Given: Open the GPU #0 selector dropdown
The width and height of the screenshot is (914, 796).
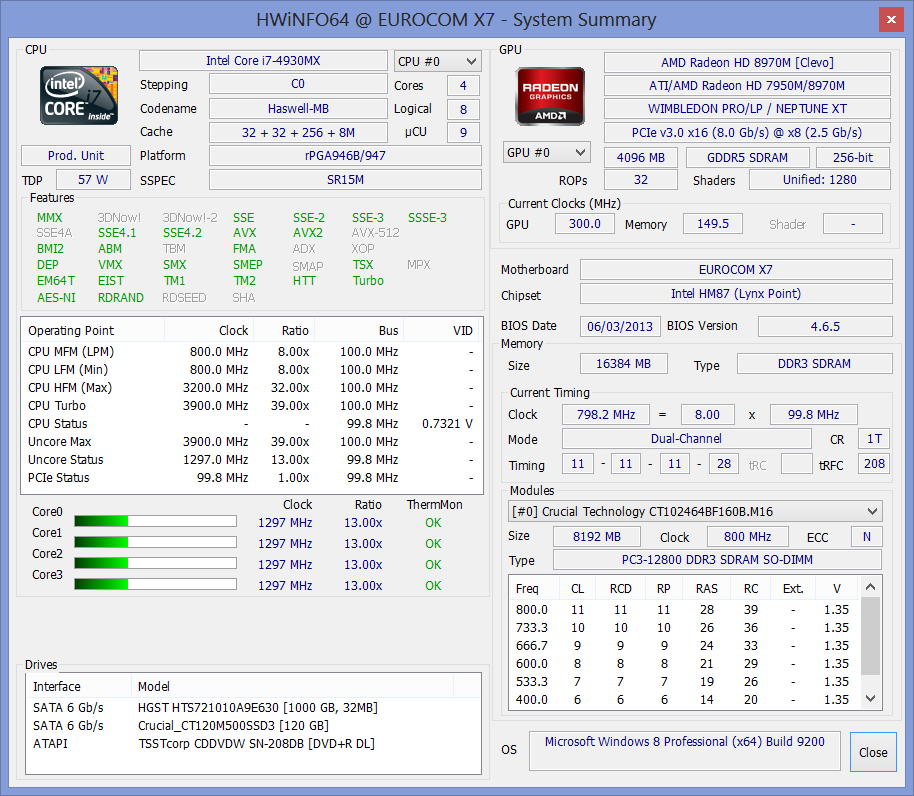Looking at the screenshot, I should point(547,153).
